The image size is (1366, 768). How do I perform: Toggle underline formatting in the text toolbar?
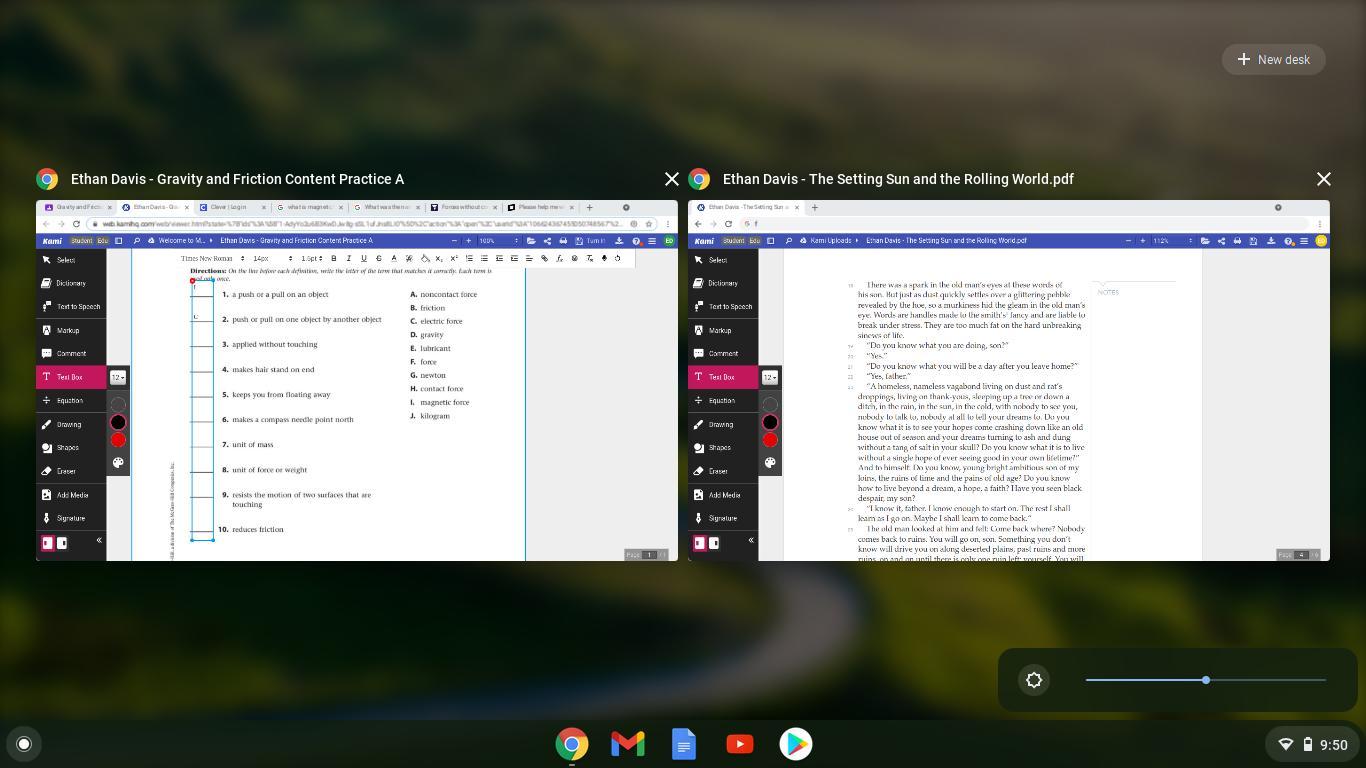tap(363, 258)
